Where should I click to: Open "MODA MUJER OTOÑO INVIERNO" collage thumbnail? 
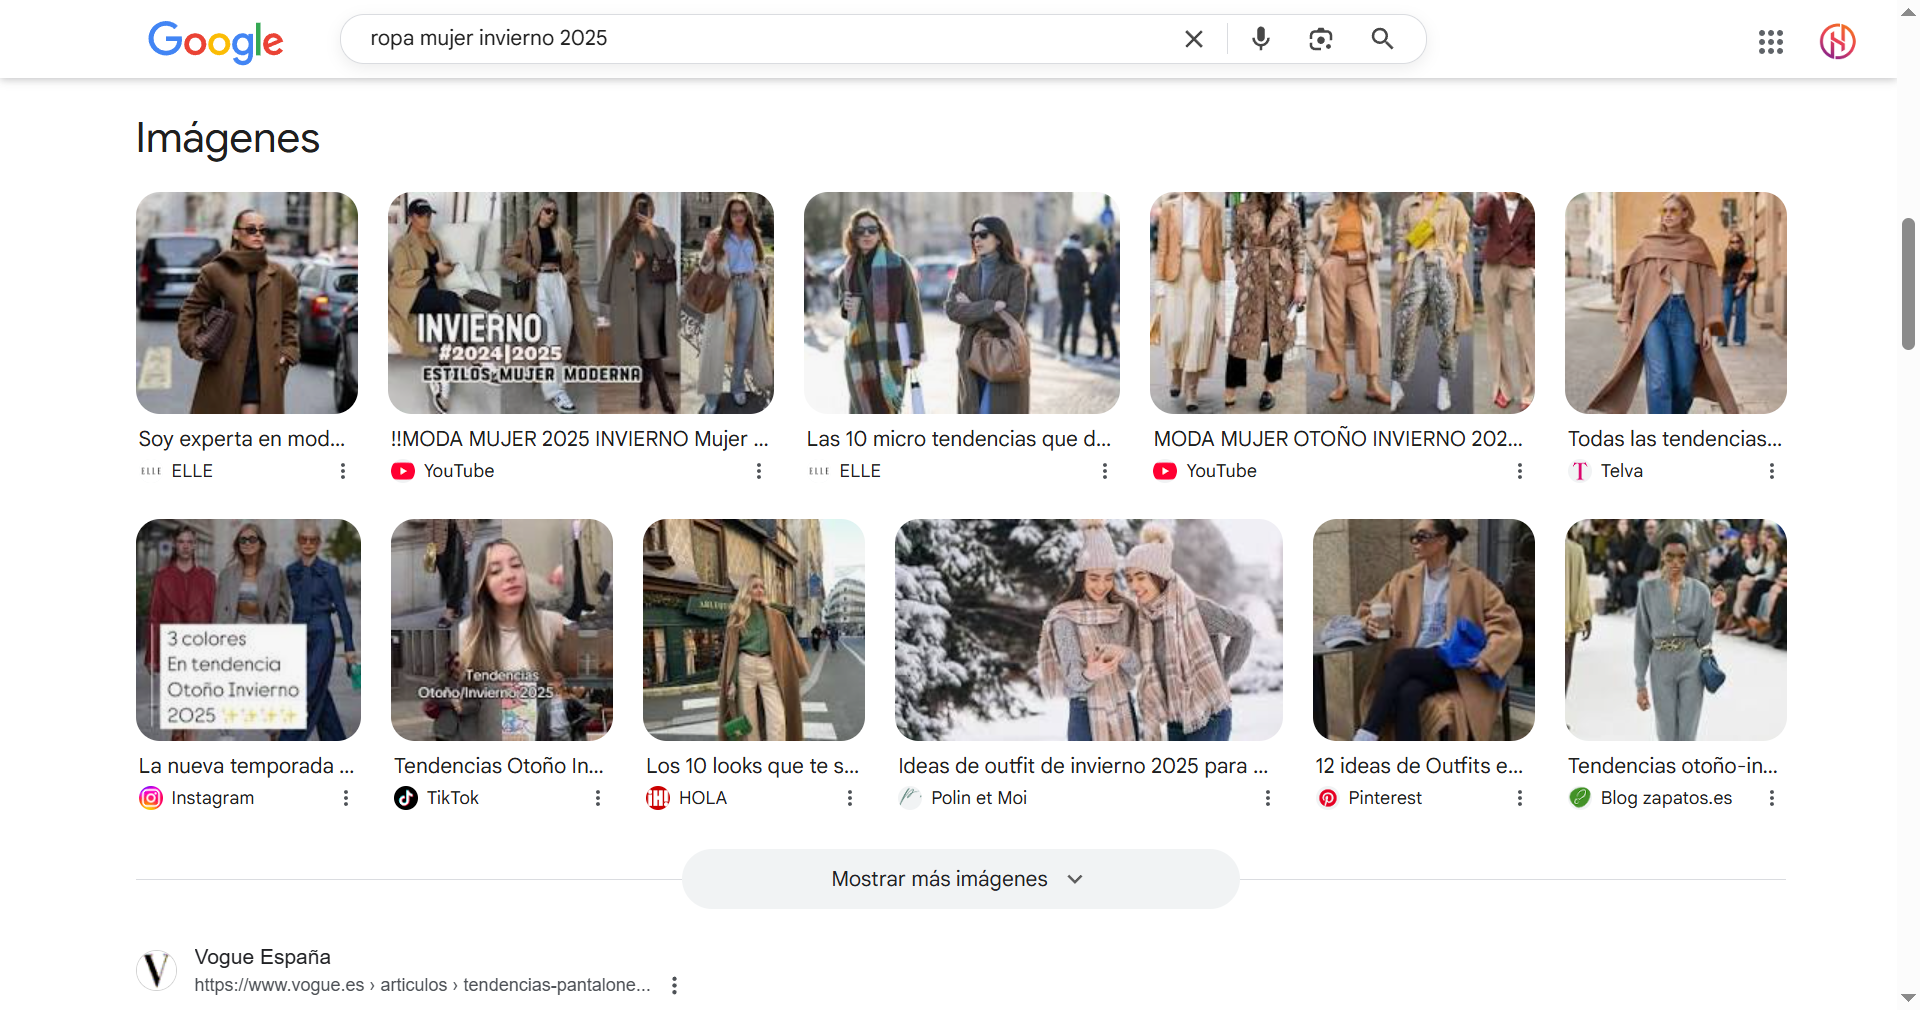click(1342, 303)
